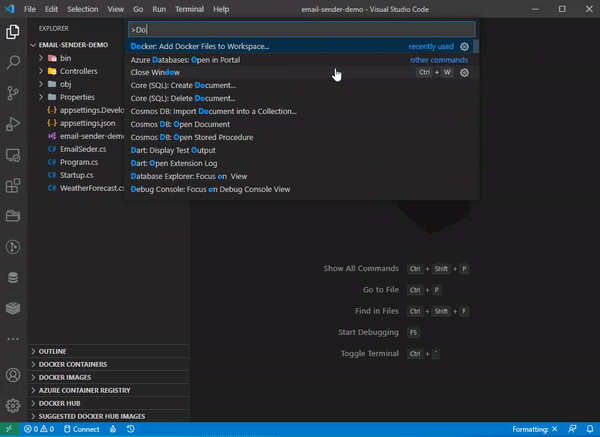Configure keybinding gear for Docker command
Image resolution: width=600 pixels, height=437 pixels.
pos(464,47)
